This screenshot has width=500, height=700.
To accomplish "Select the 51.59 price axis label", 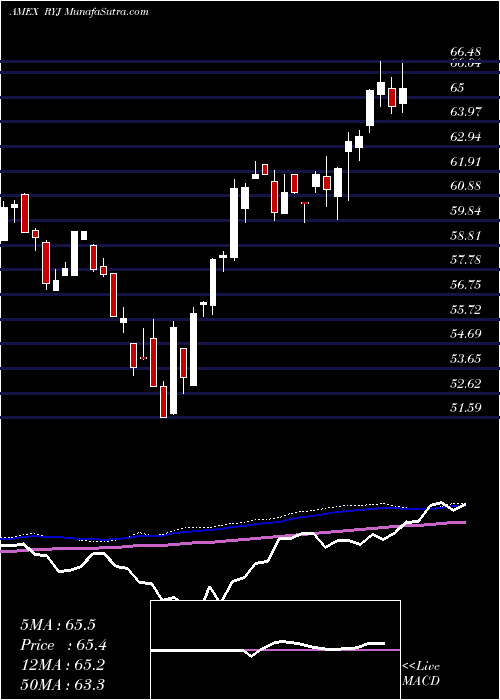I will coord(466,408).
